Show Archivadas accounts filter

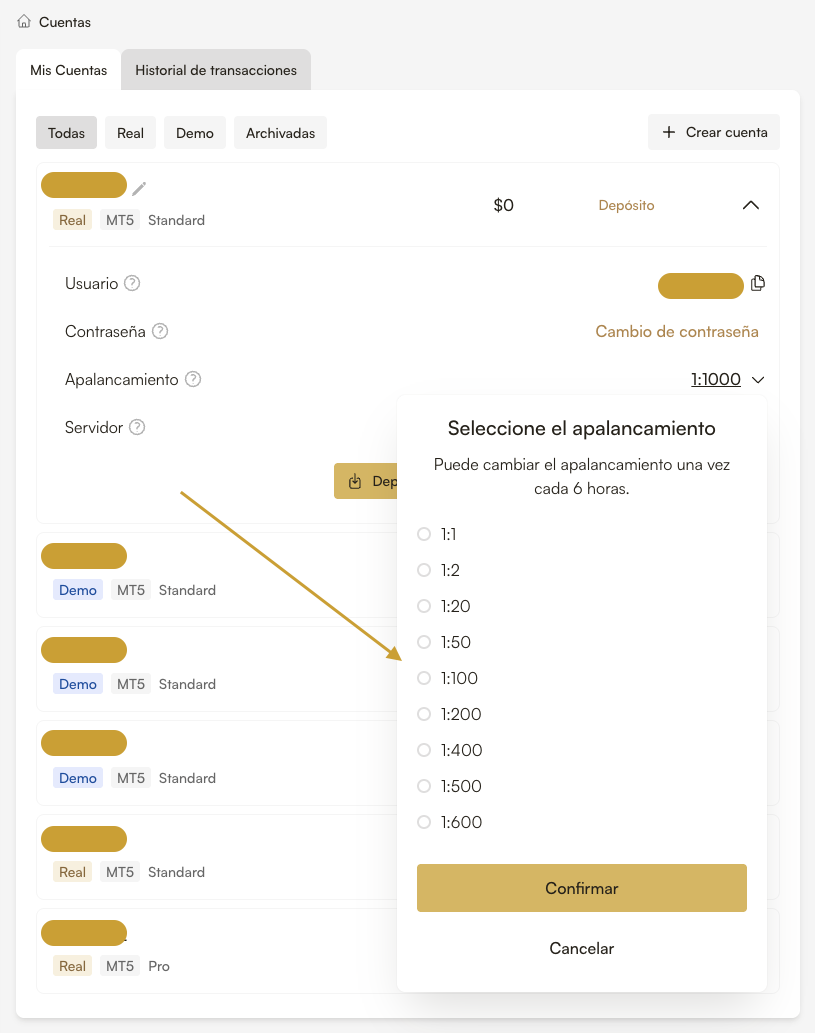click(280, 133)
